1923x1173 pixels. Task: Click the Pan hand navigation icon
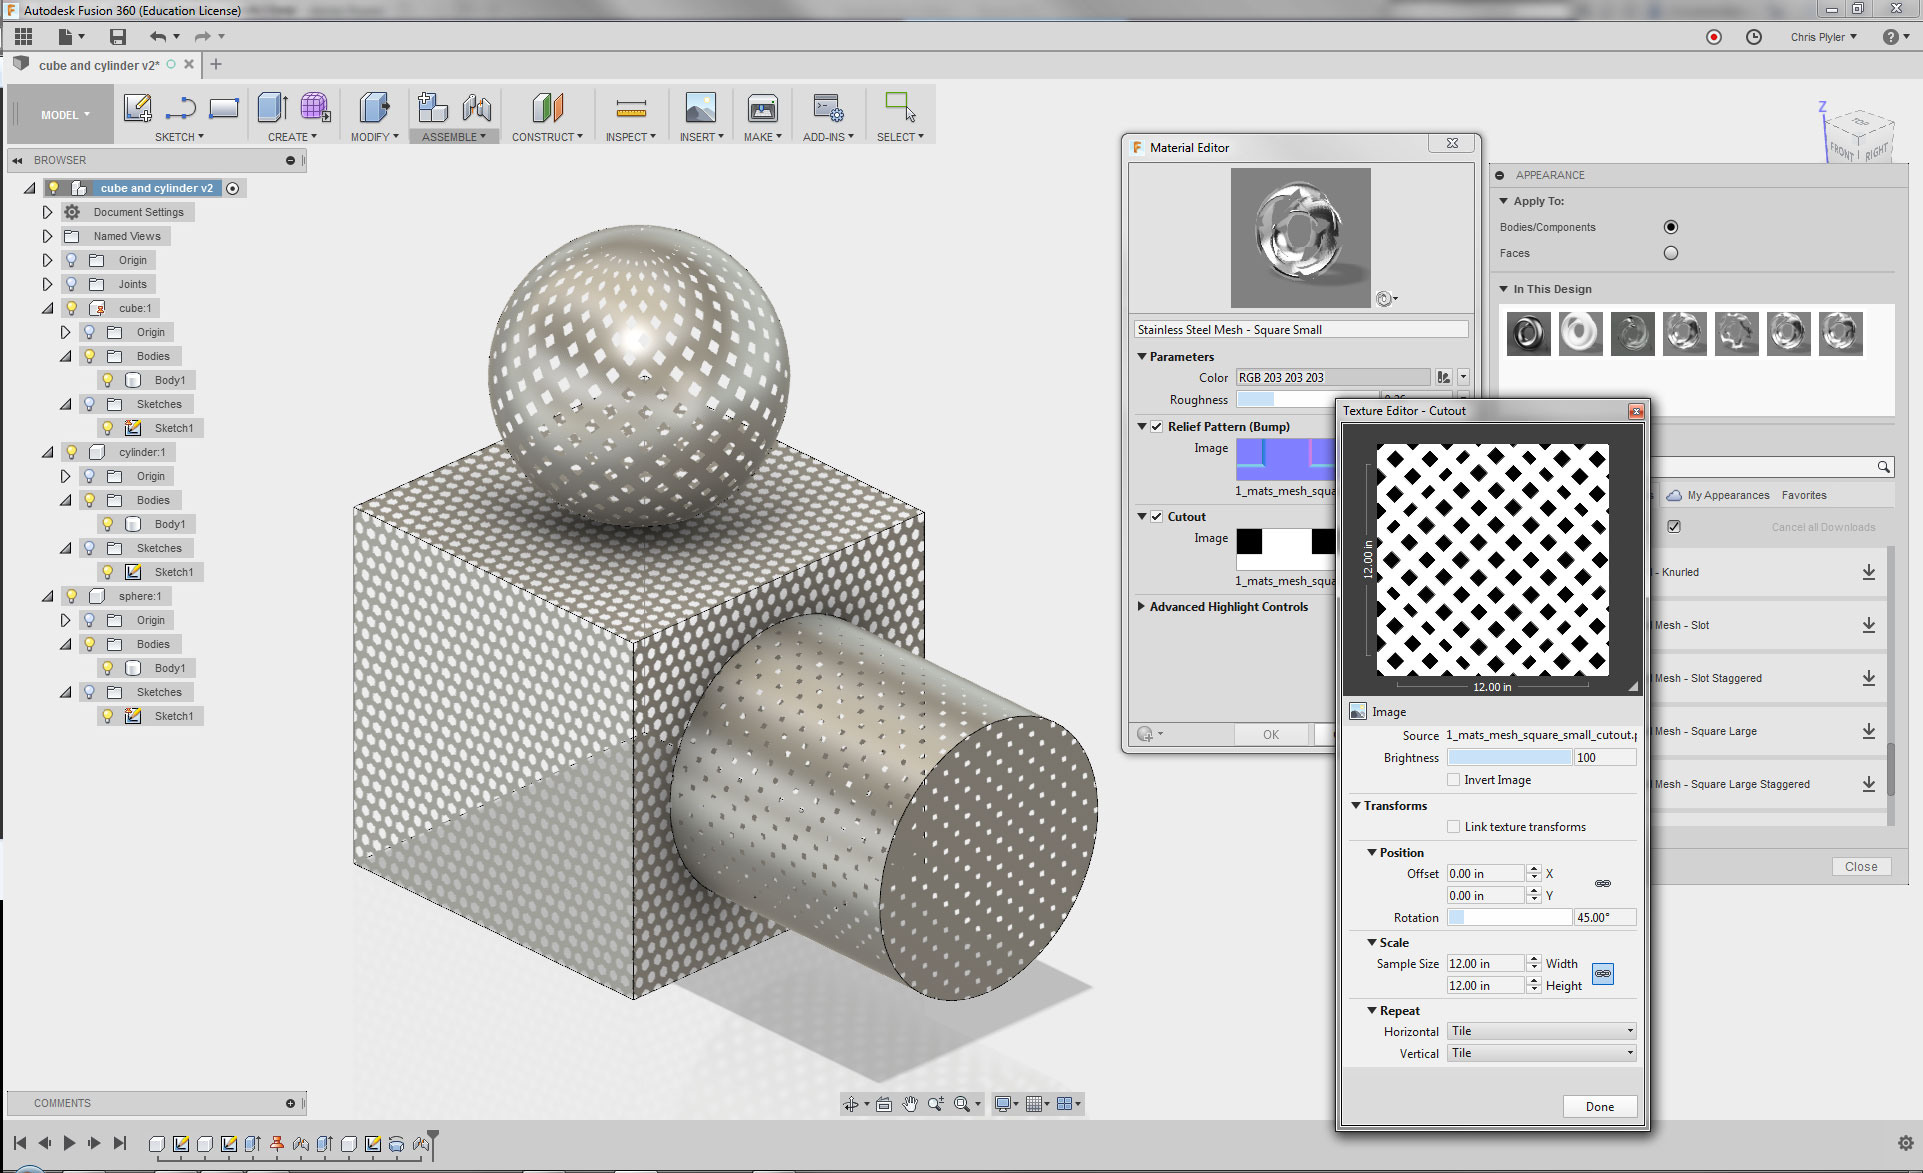click(909, 1104)
